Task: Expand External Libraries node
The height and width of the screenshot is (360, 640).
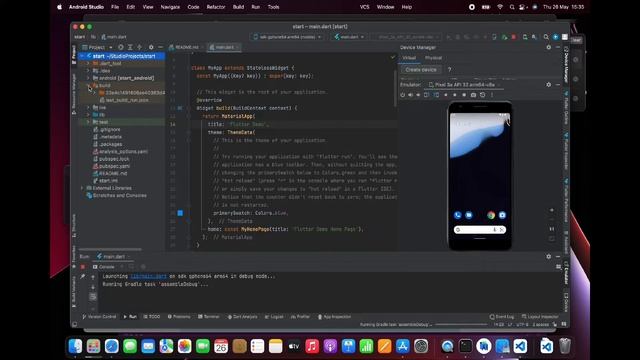Action: point(82,188)
